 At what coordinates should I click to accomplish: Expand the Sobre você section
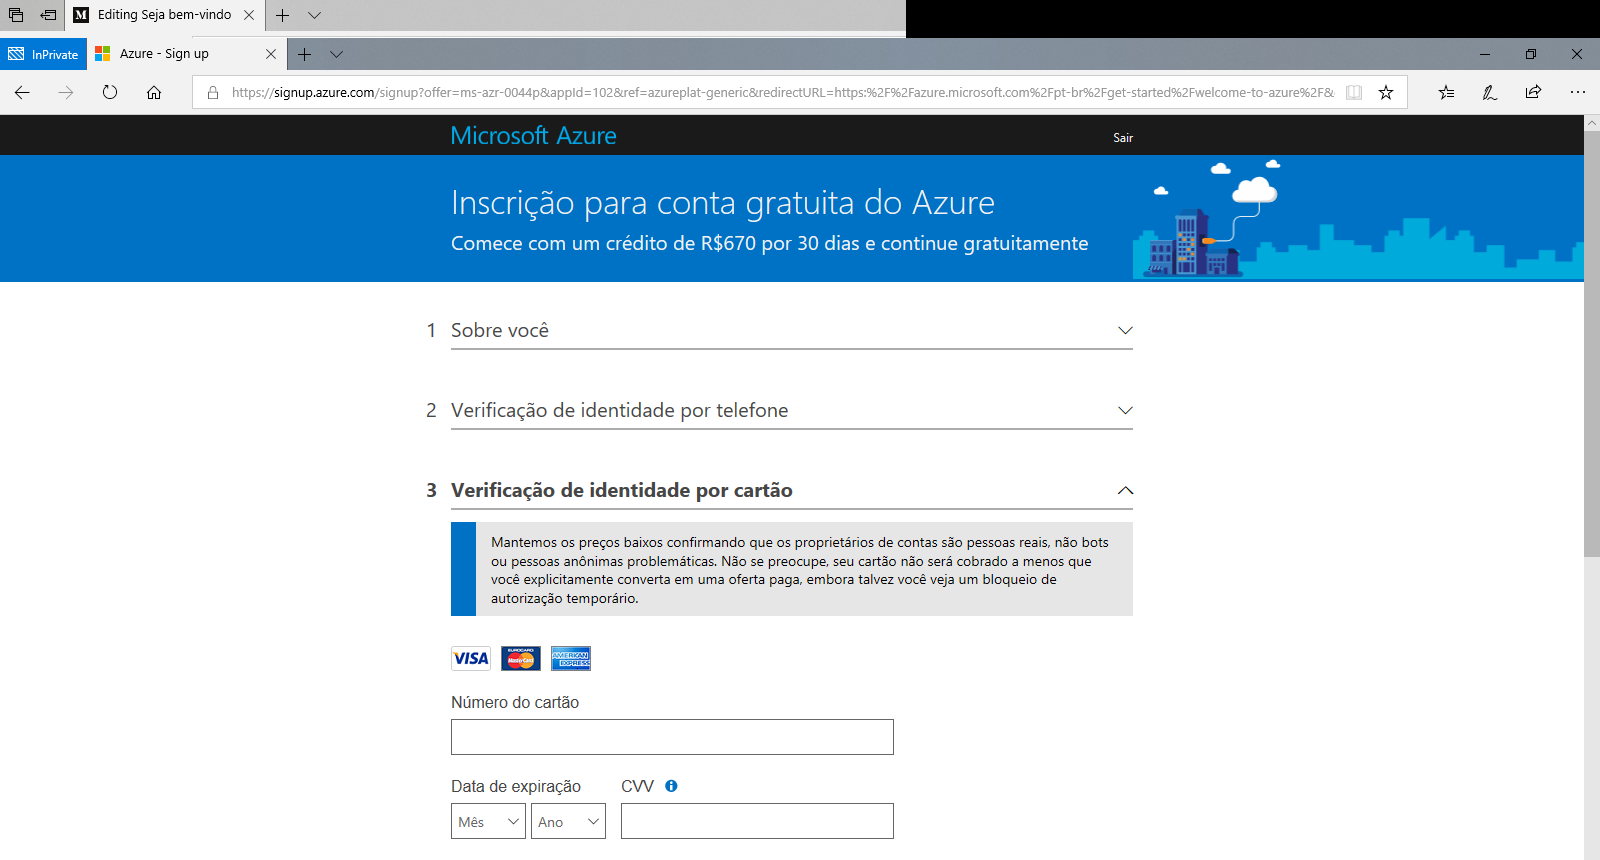tap(1125, 330)
